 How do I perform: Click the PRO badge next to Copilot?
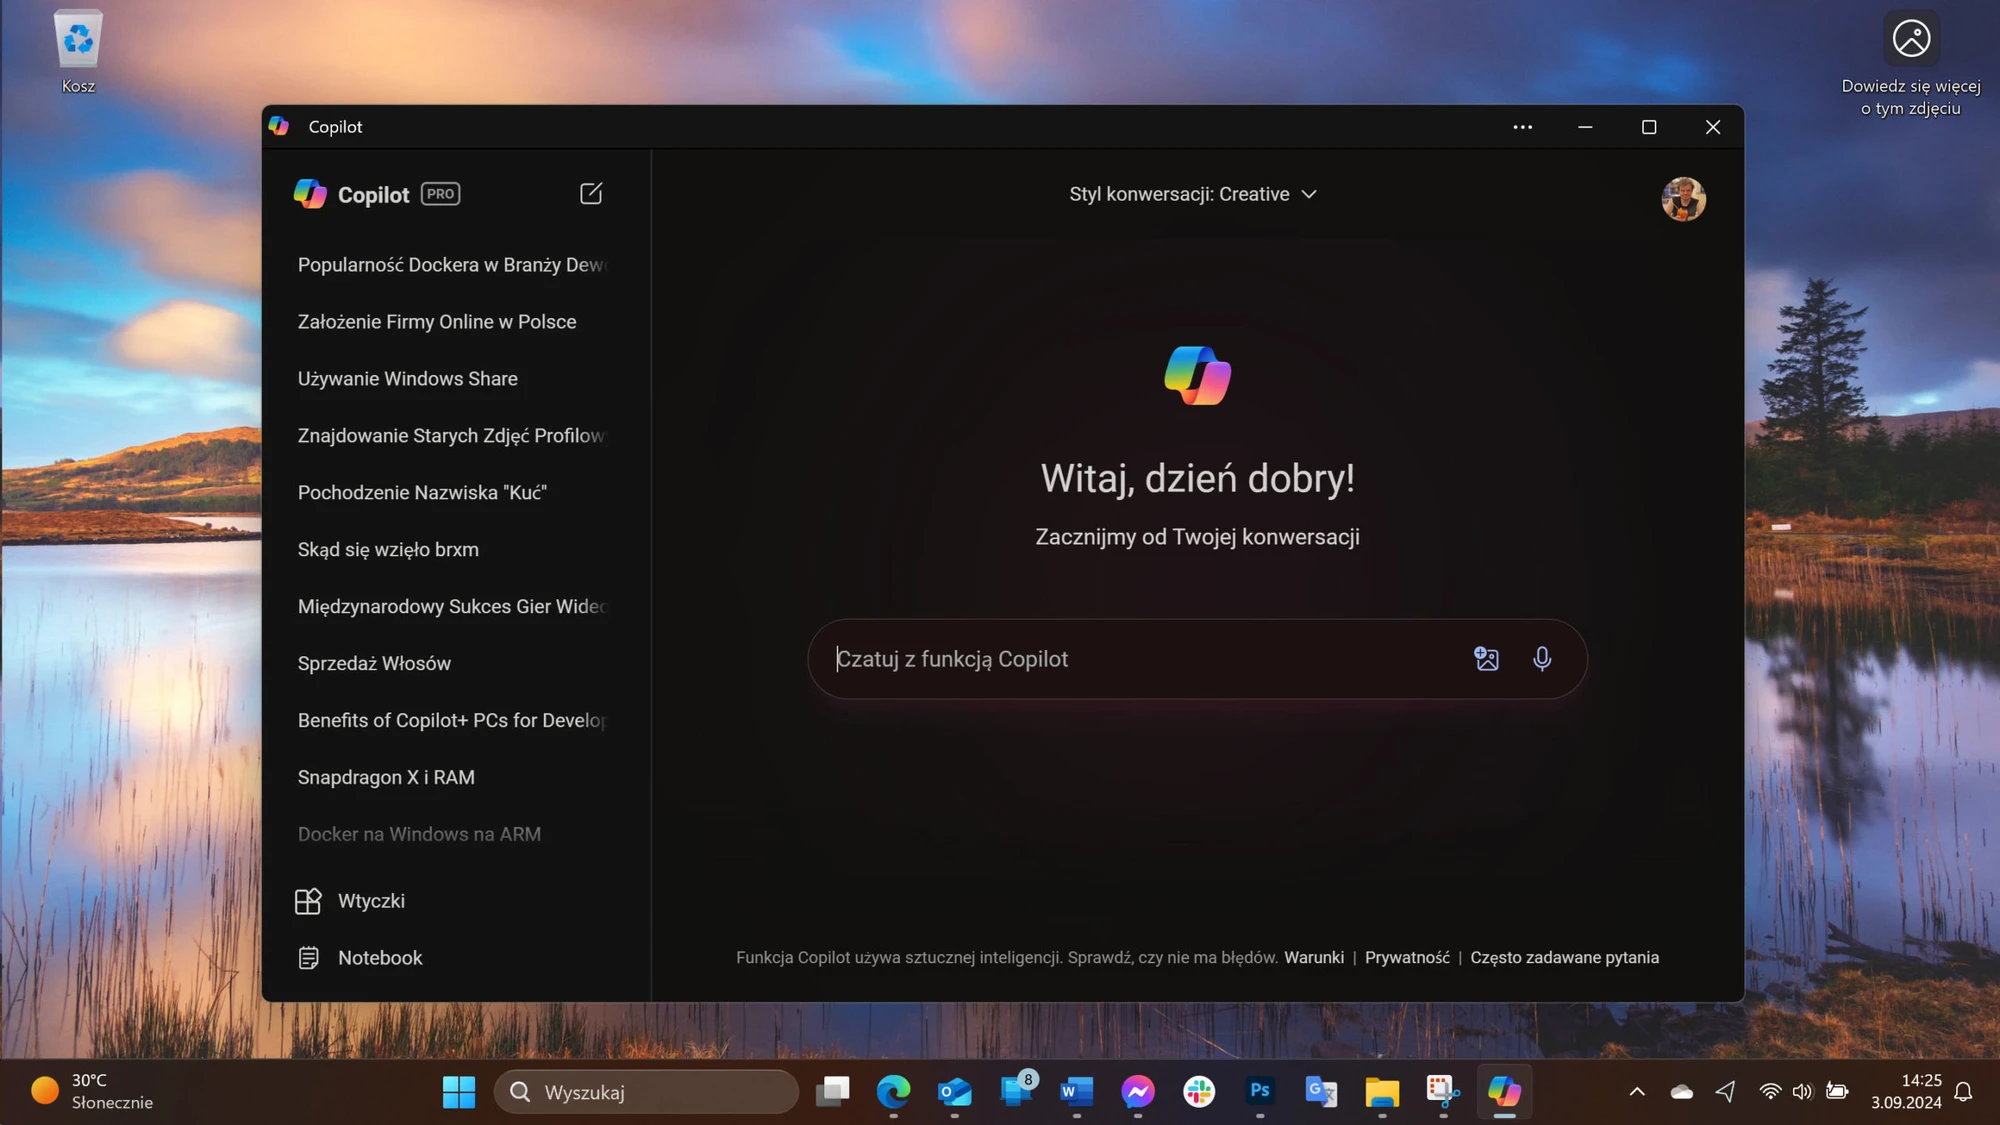coord(440,194)
